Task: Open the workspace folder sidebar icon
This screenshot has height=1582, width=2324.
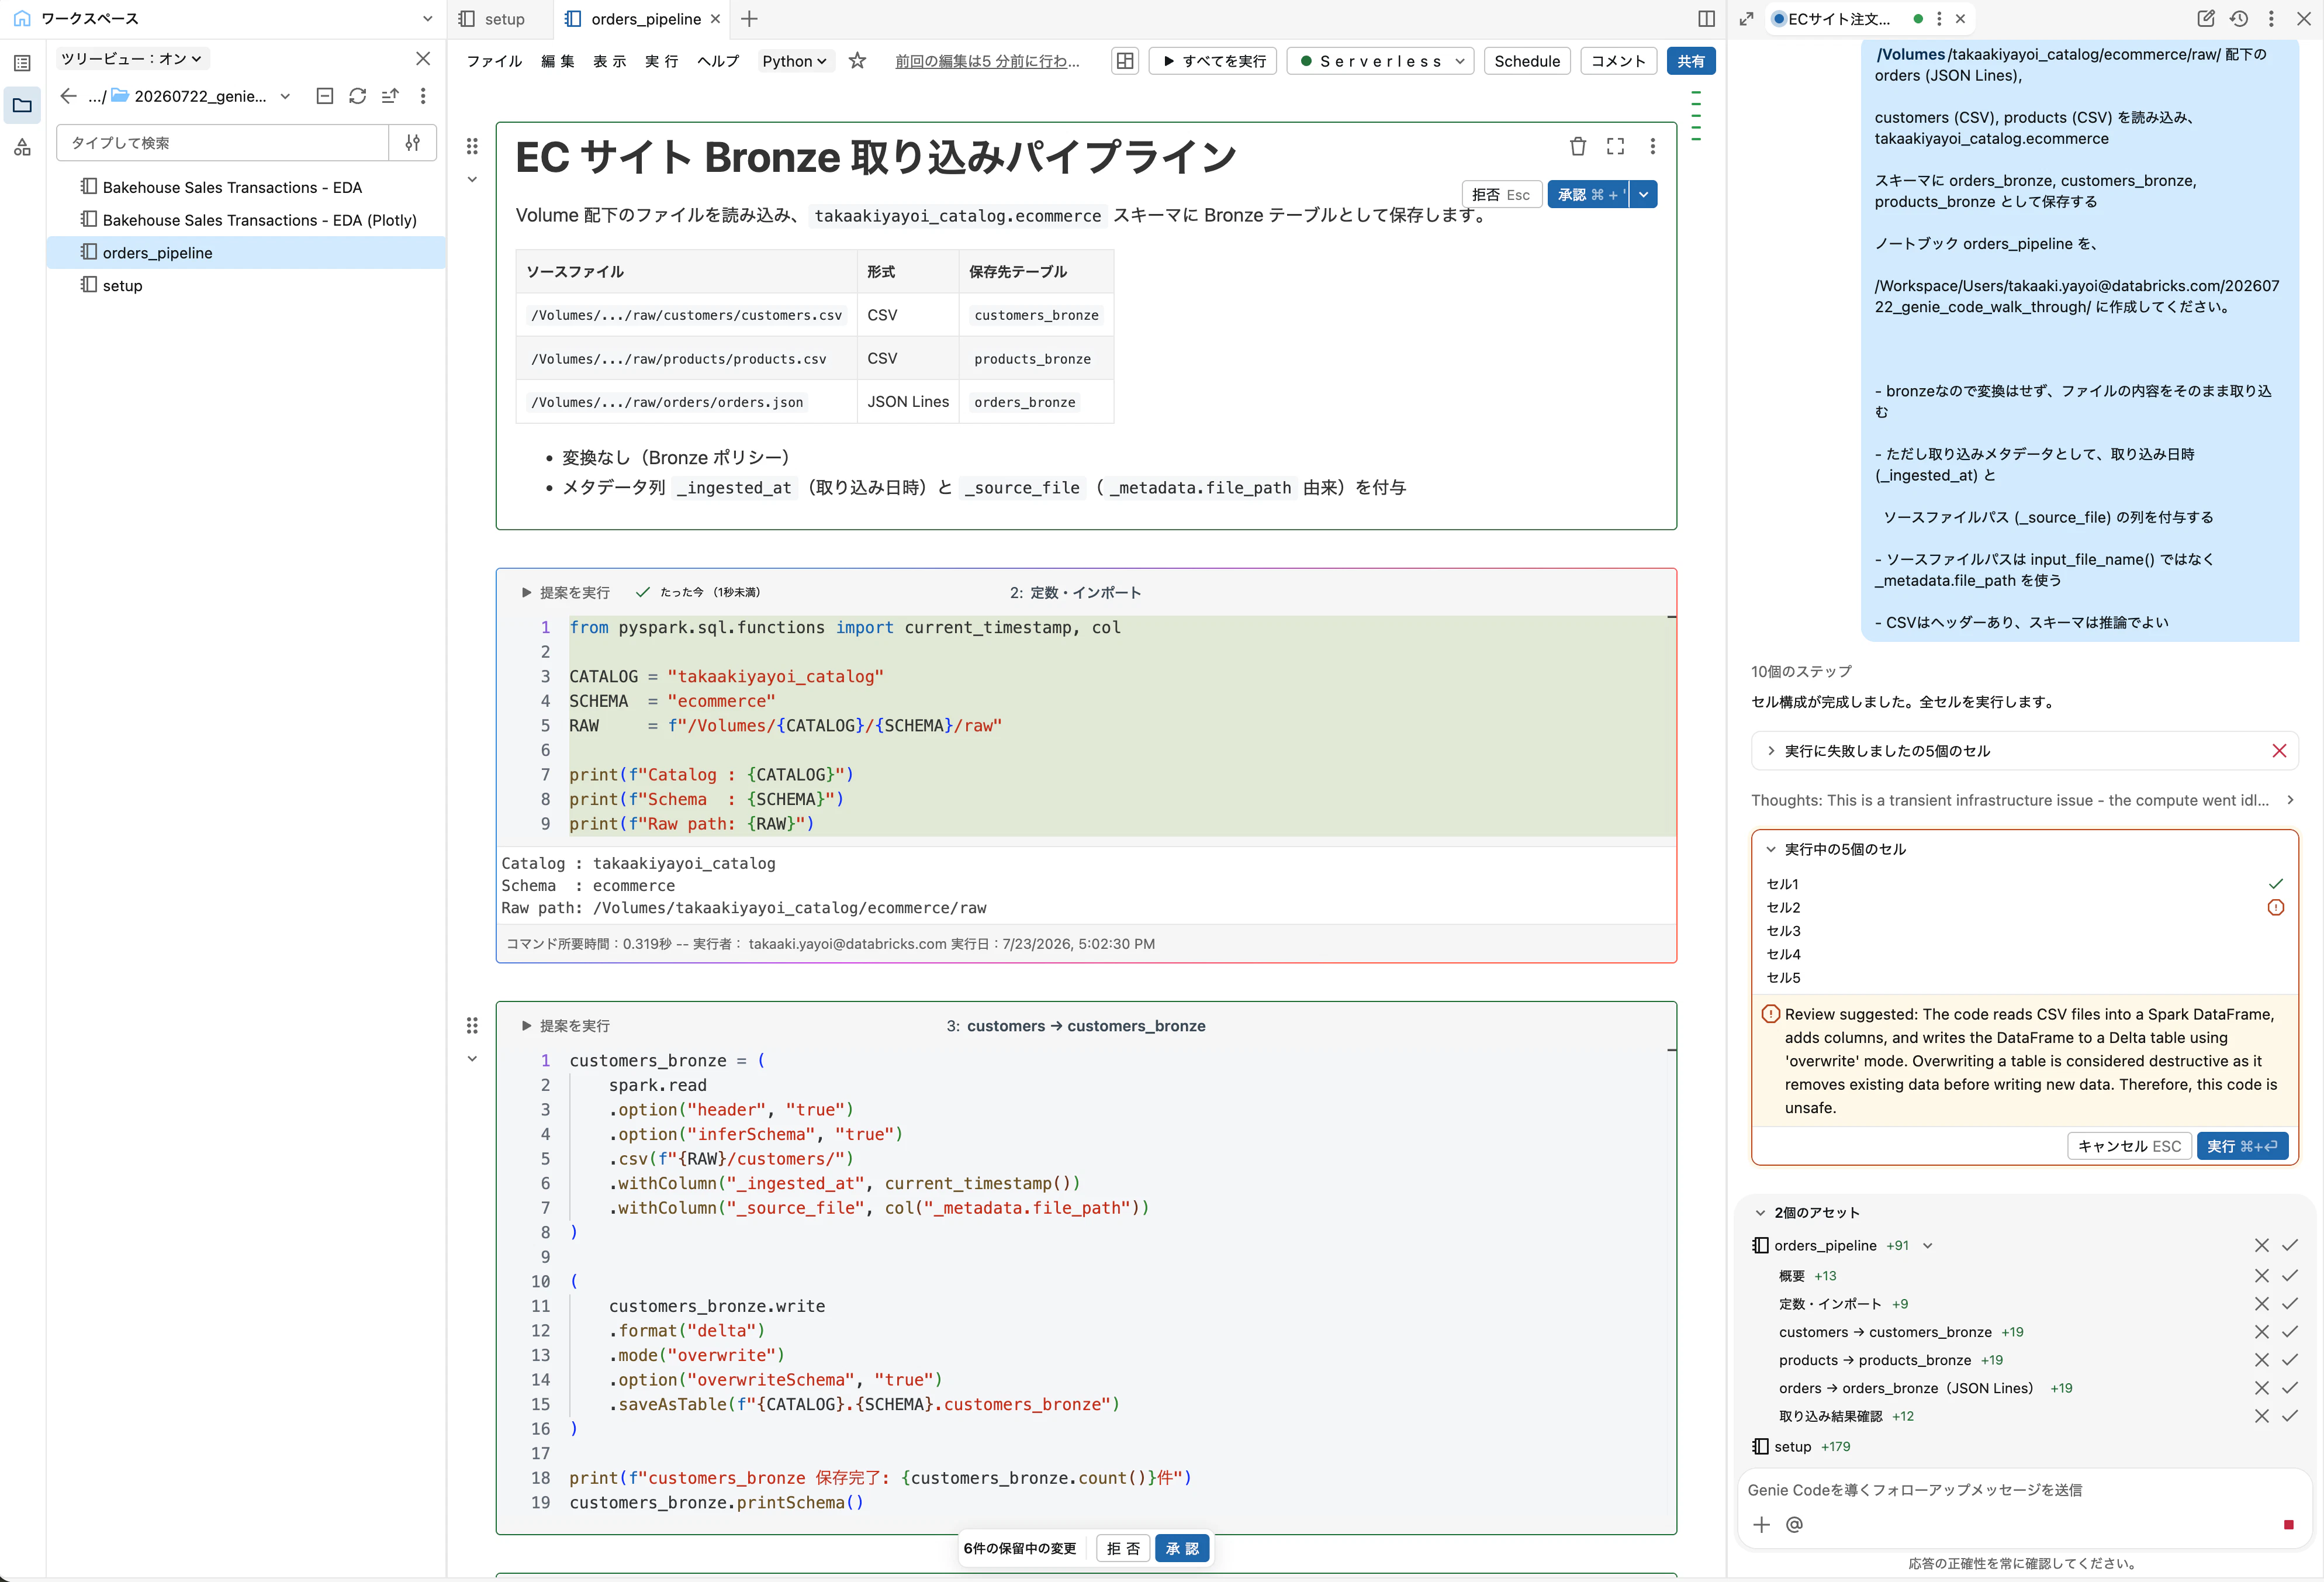Action: (x=22, y=105)
